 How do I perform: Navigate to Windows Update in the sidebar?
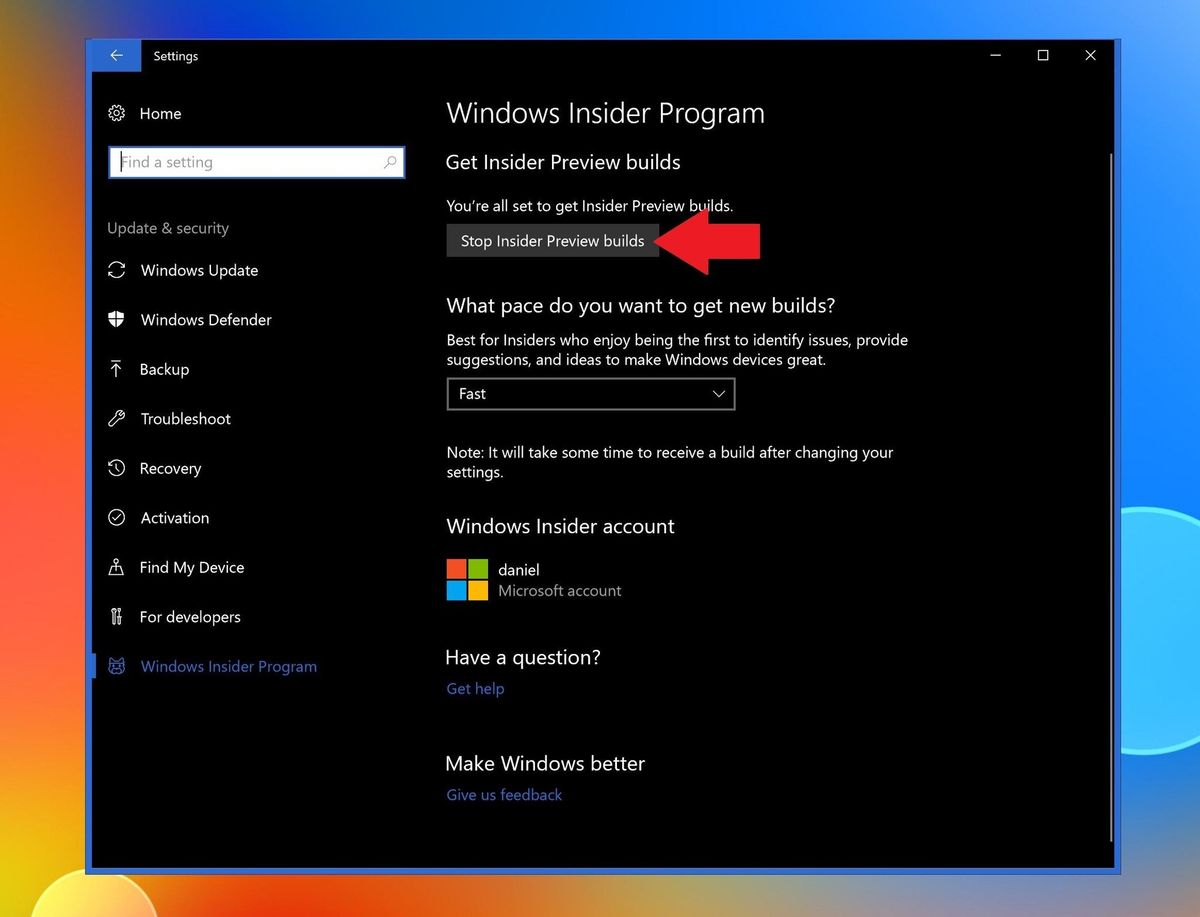pyautogui.click(x=198, y=270)
